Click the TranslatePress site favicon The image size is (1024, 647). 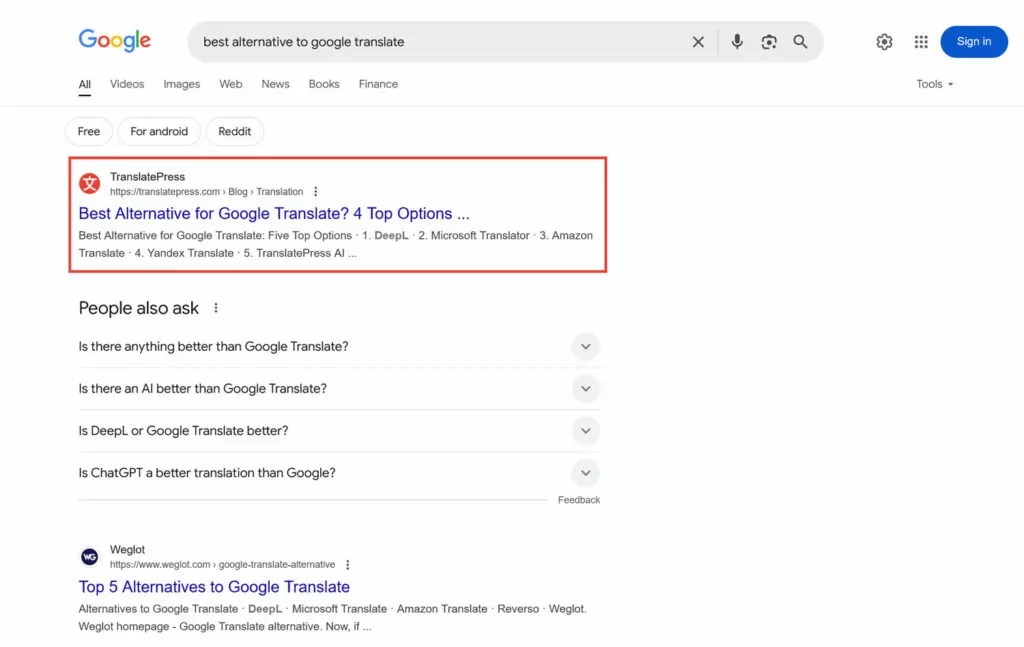pyautogui.click(x=89, y=183)
